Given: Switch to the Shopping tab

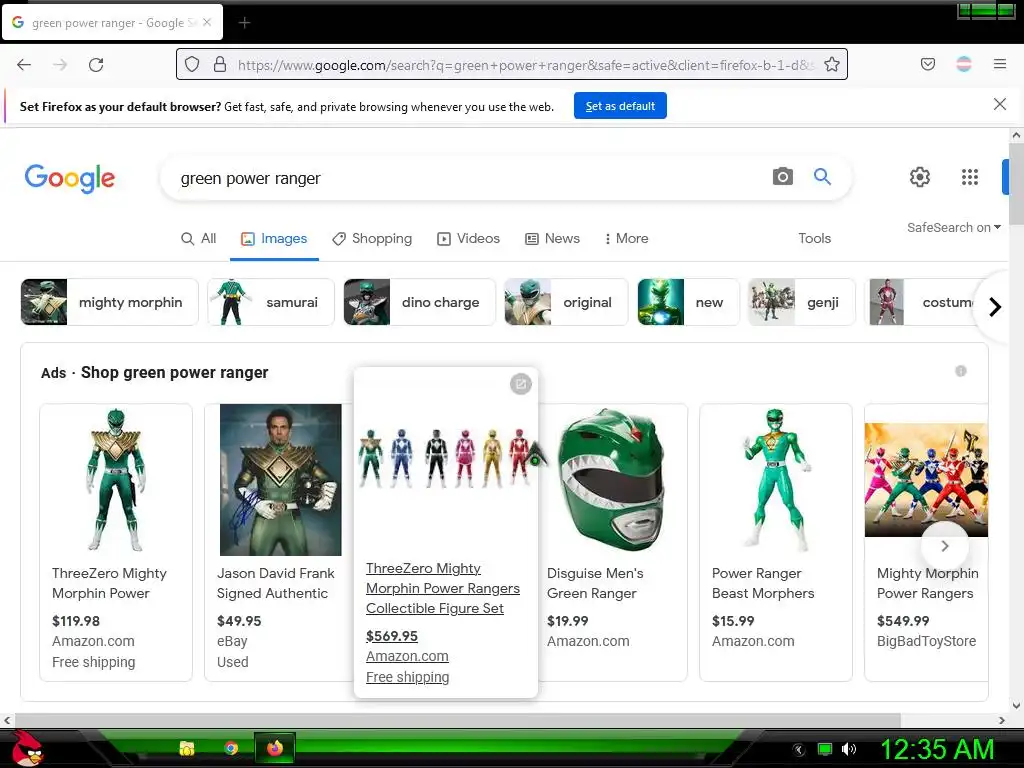Looking at the screenshot, I should pos(372,238).
